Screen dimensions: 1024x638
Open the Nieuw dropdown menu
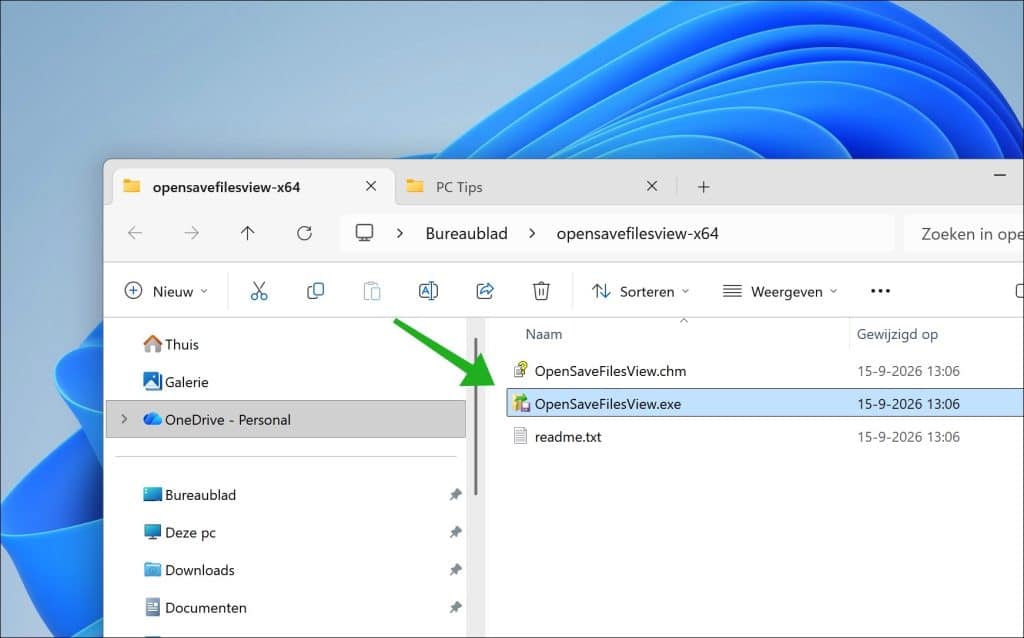tap(166, 291)
